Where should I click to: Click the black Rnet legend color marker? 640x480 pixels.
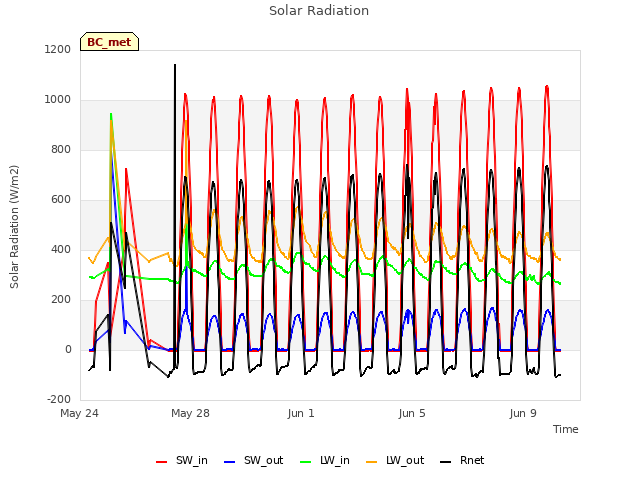(x=446, y=462)
